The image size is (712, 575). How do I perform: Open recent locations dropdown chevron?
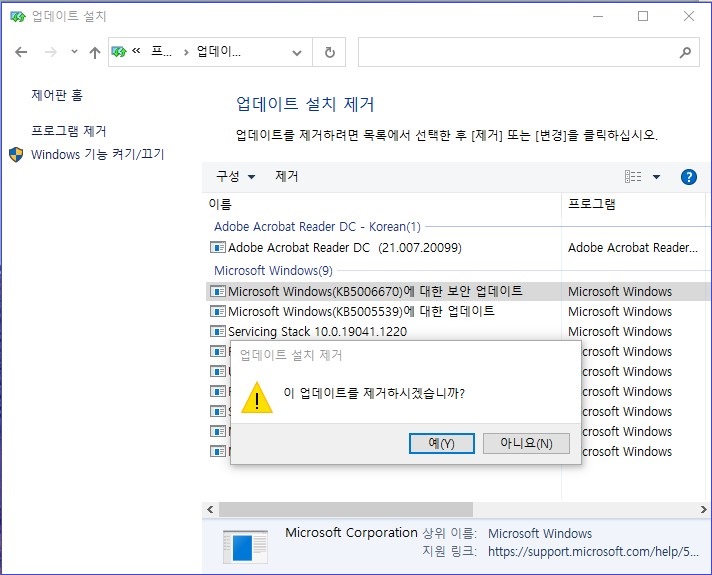coord(74,52)
